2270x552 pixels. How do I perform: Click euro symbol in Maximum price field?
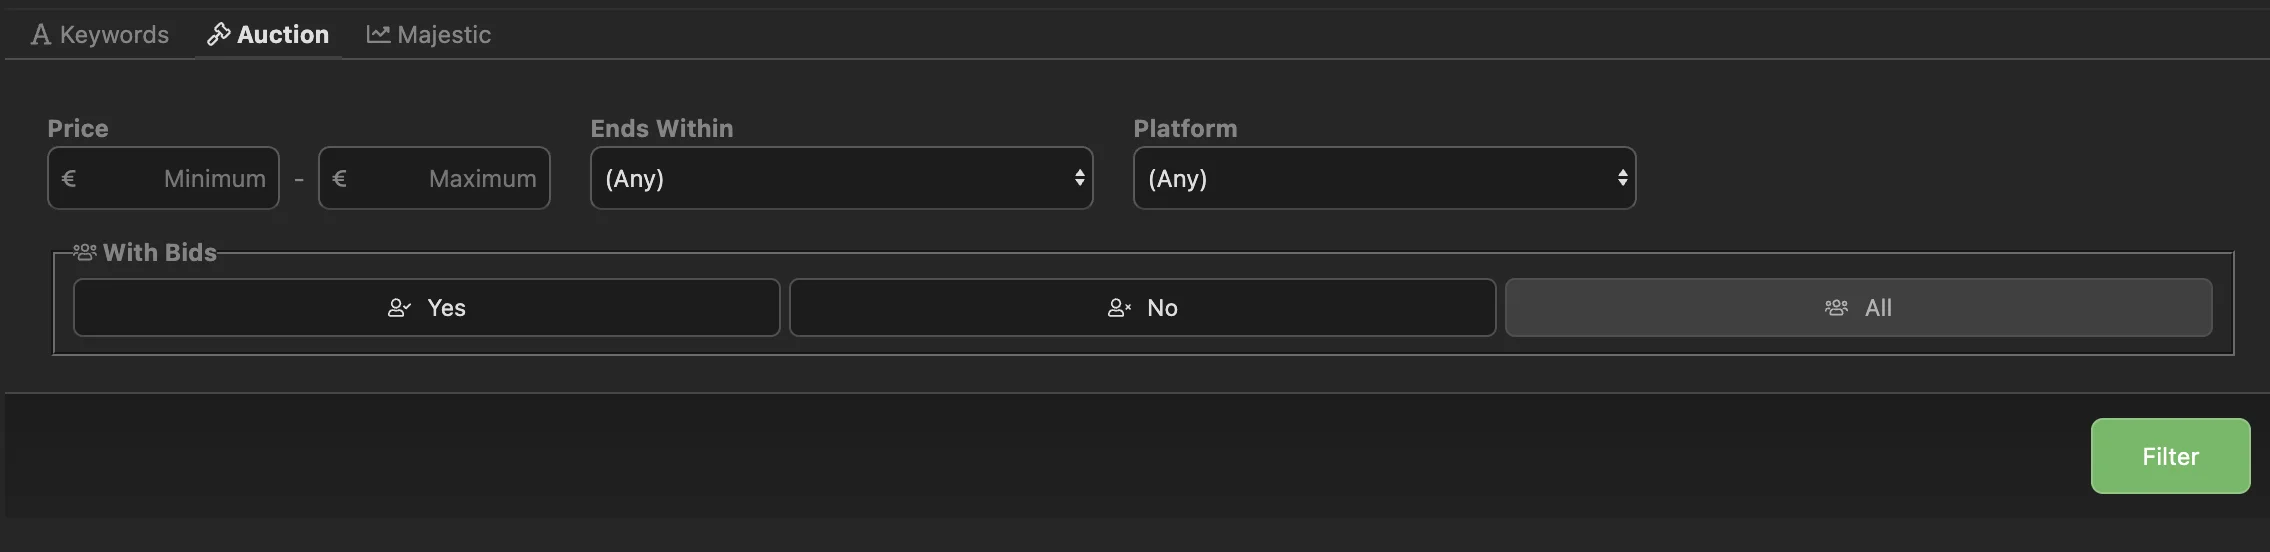pos(339,179)
